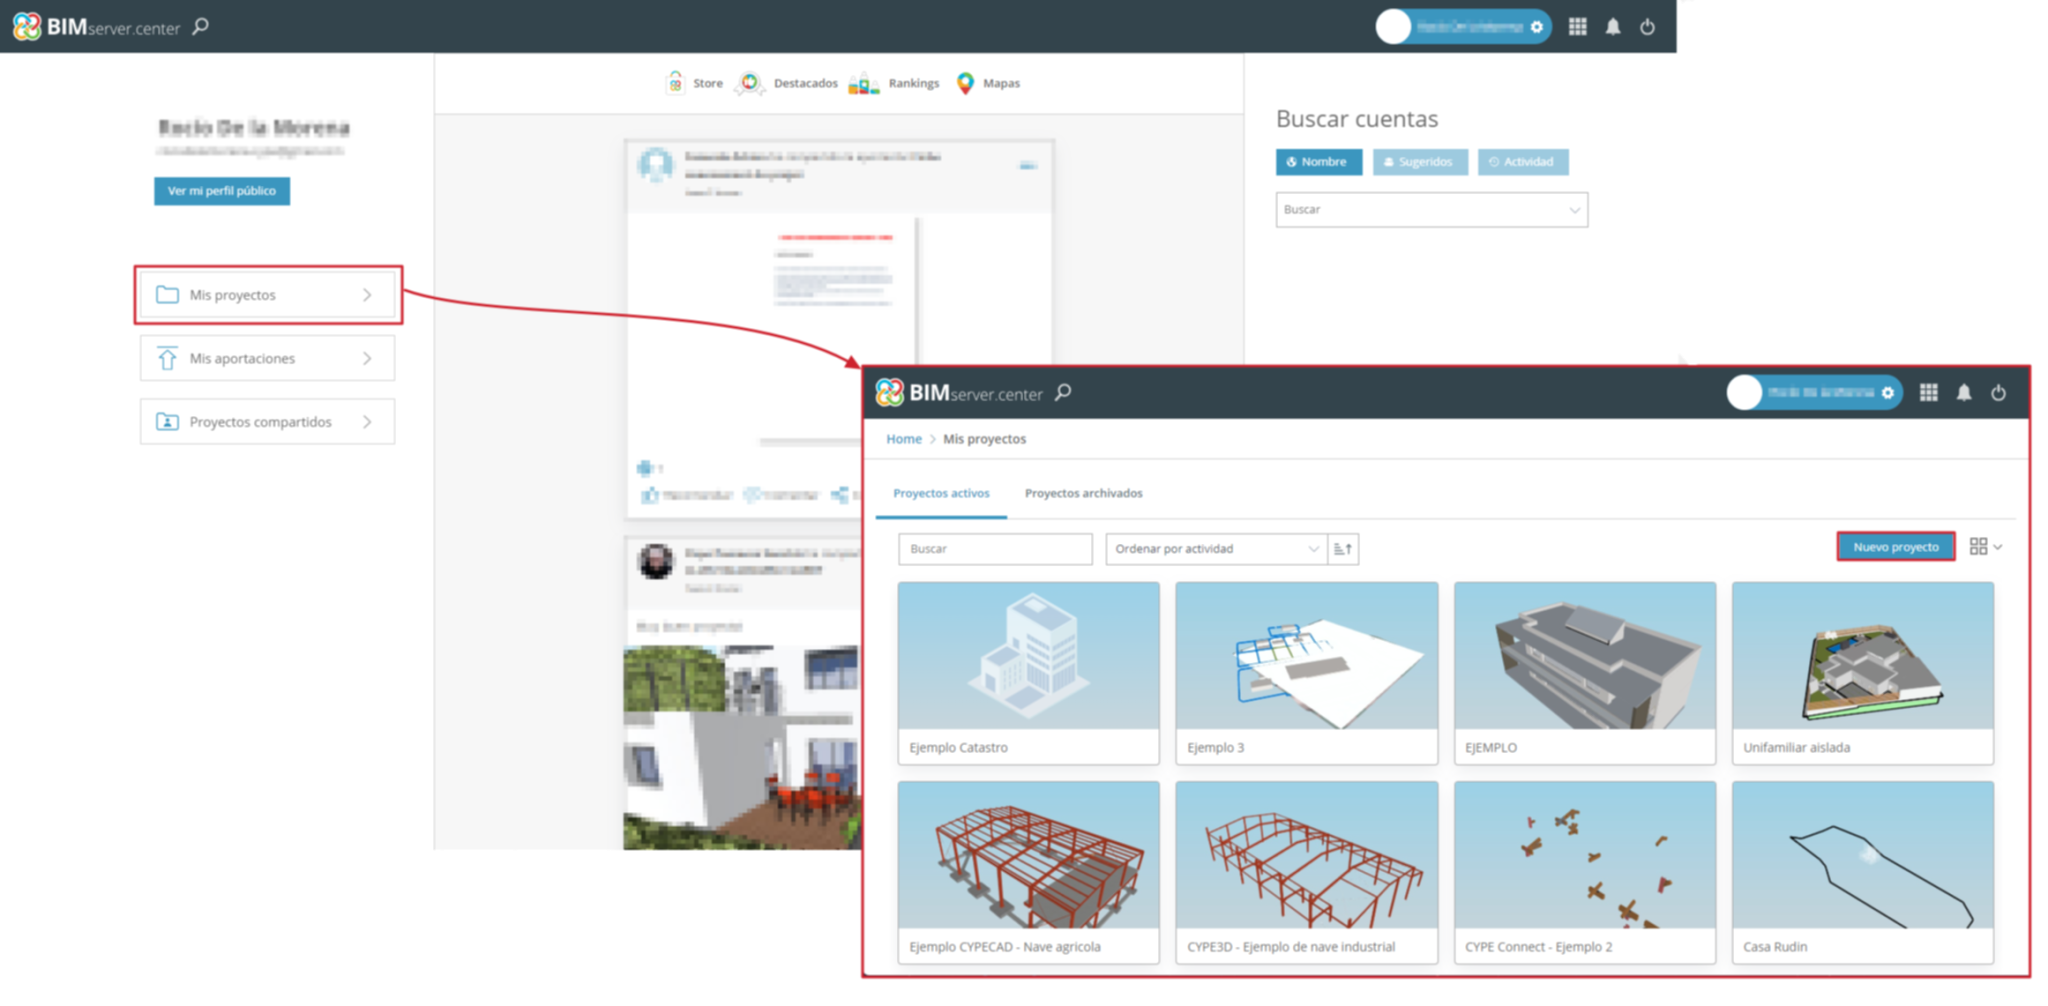The image size is (2048, 1006).
Task: Select Actividad search filter
Action: click(1522, 162)
